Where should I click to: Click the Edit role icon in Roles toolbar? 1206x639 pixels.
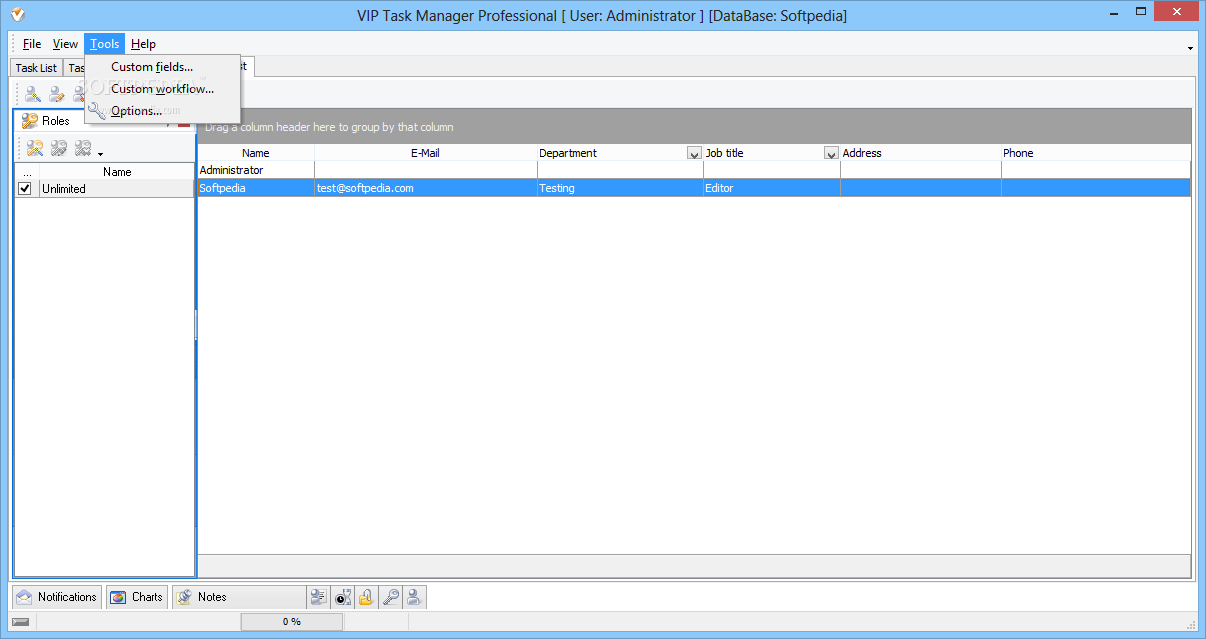(59, 149)
